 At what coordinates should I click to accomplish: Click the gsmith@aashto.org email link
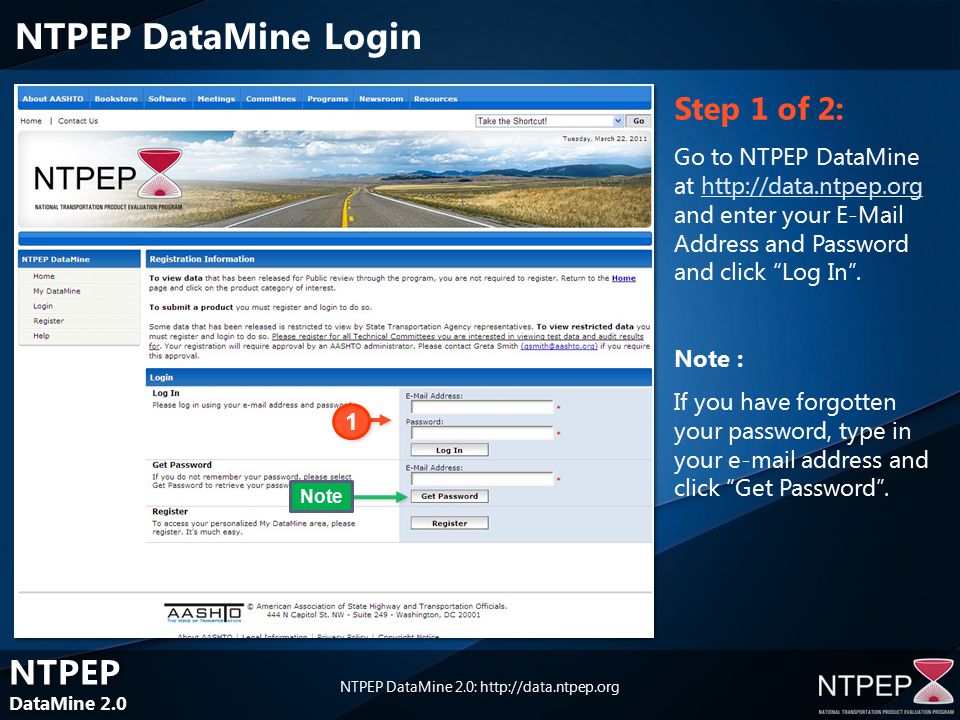(559, 346)
